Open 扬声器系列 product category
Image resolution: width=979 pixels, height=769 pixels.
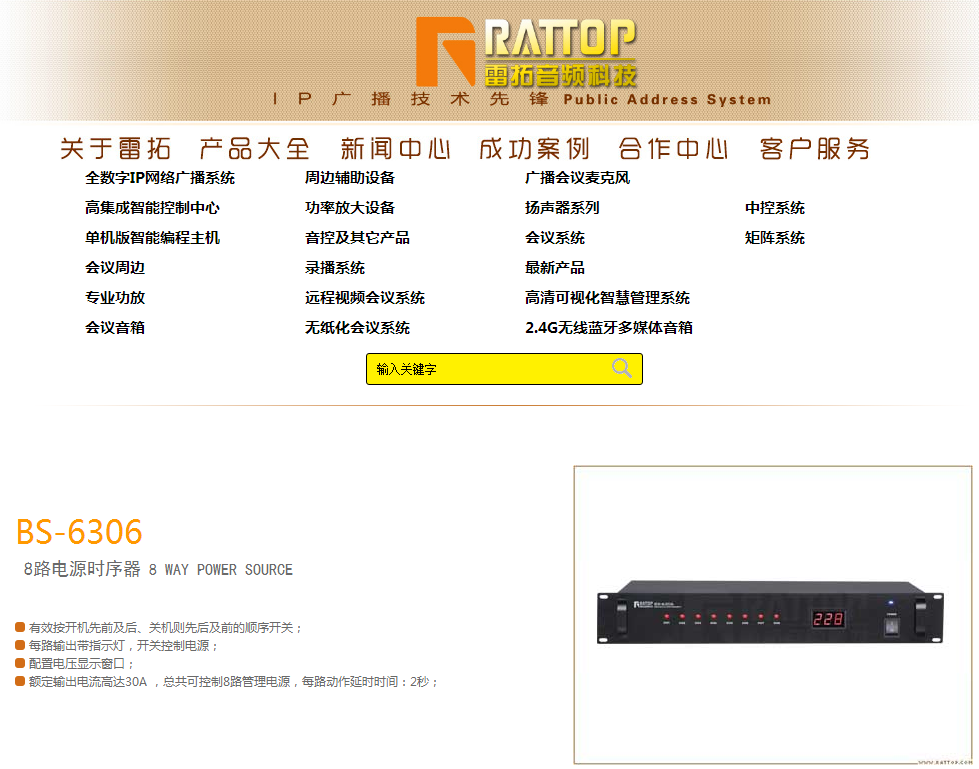562,208
